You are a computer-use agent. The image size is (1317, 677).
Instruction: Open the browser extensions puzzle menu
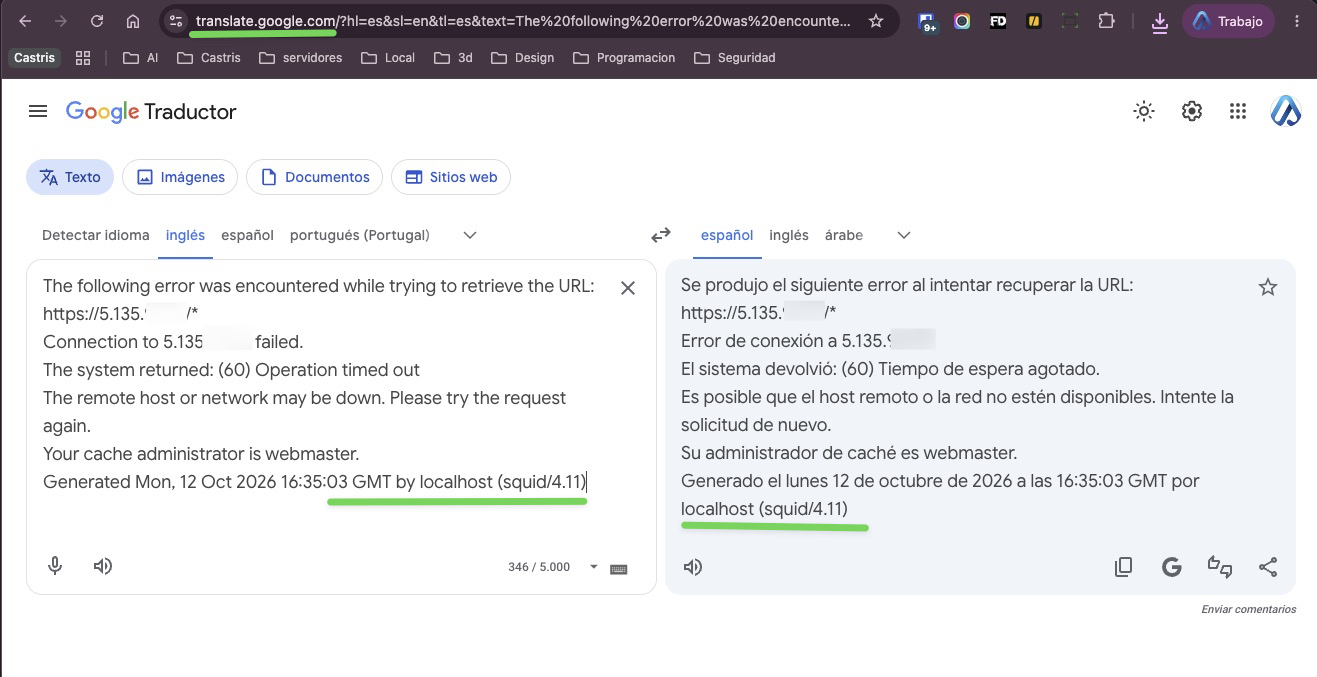(1106, 21)
